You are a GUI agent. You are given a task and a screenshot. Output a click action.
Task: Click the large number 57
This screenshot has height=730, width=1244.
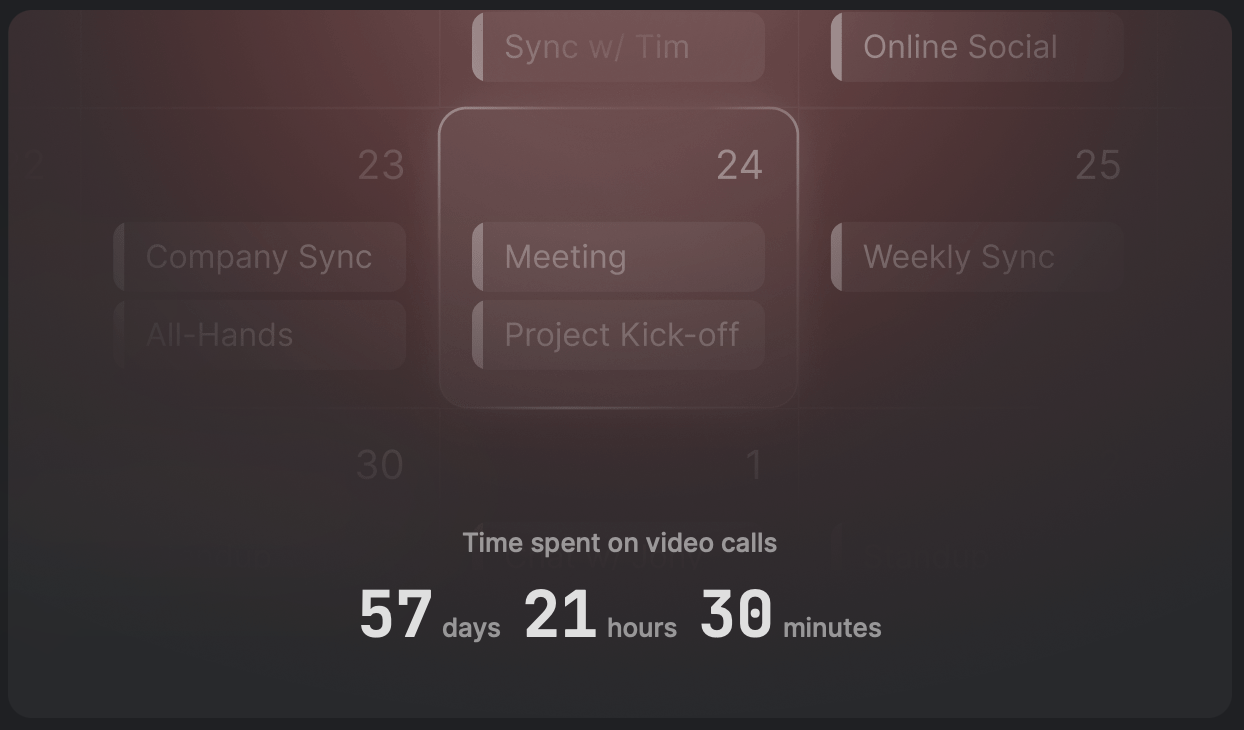pyautogui.click(x=396, y=614)
